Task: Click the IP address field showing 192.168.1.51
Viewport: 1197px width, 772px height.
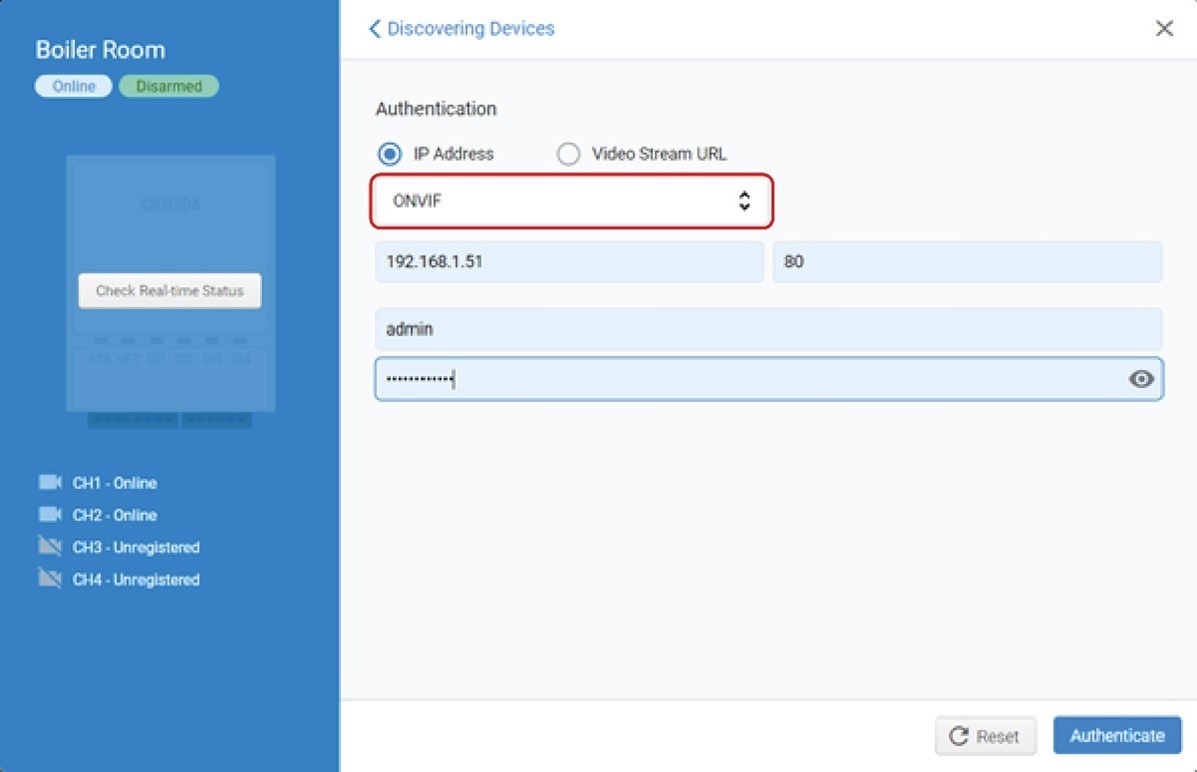Action: [x=568, y=261]
